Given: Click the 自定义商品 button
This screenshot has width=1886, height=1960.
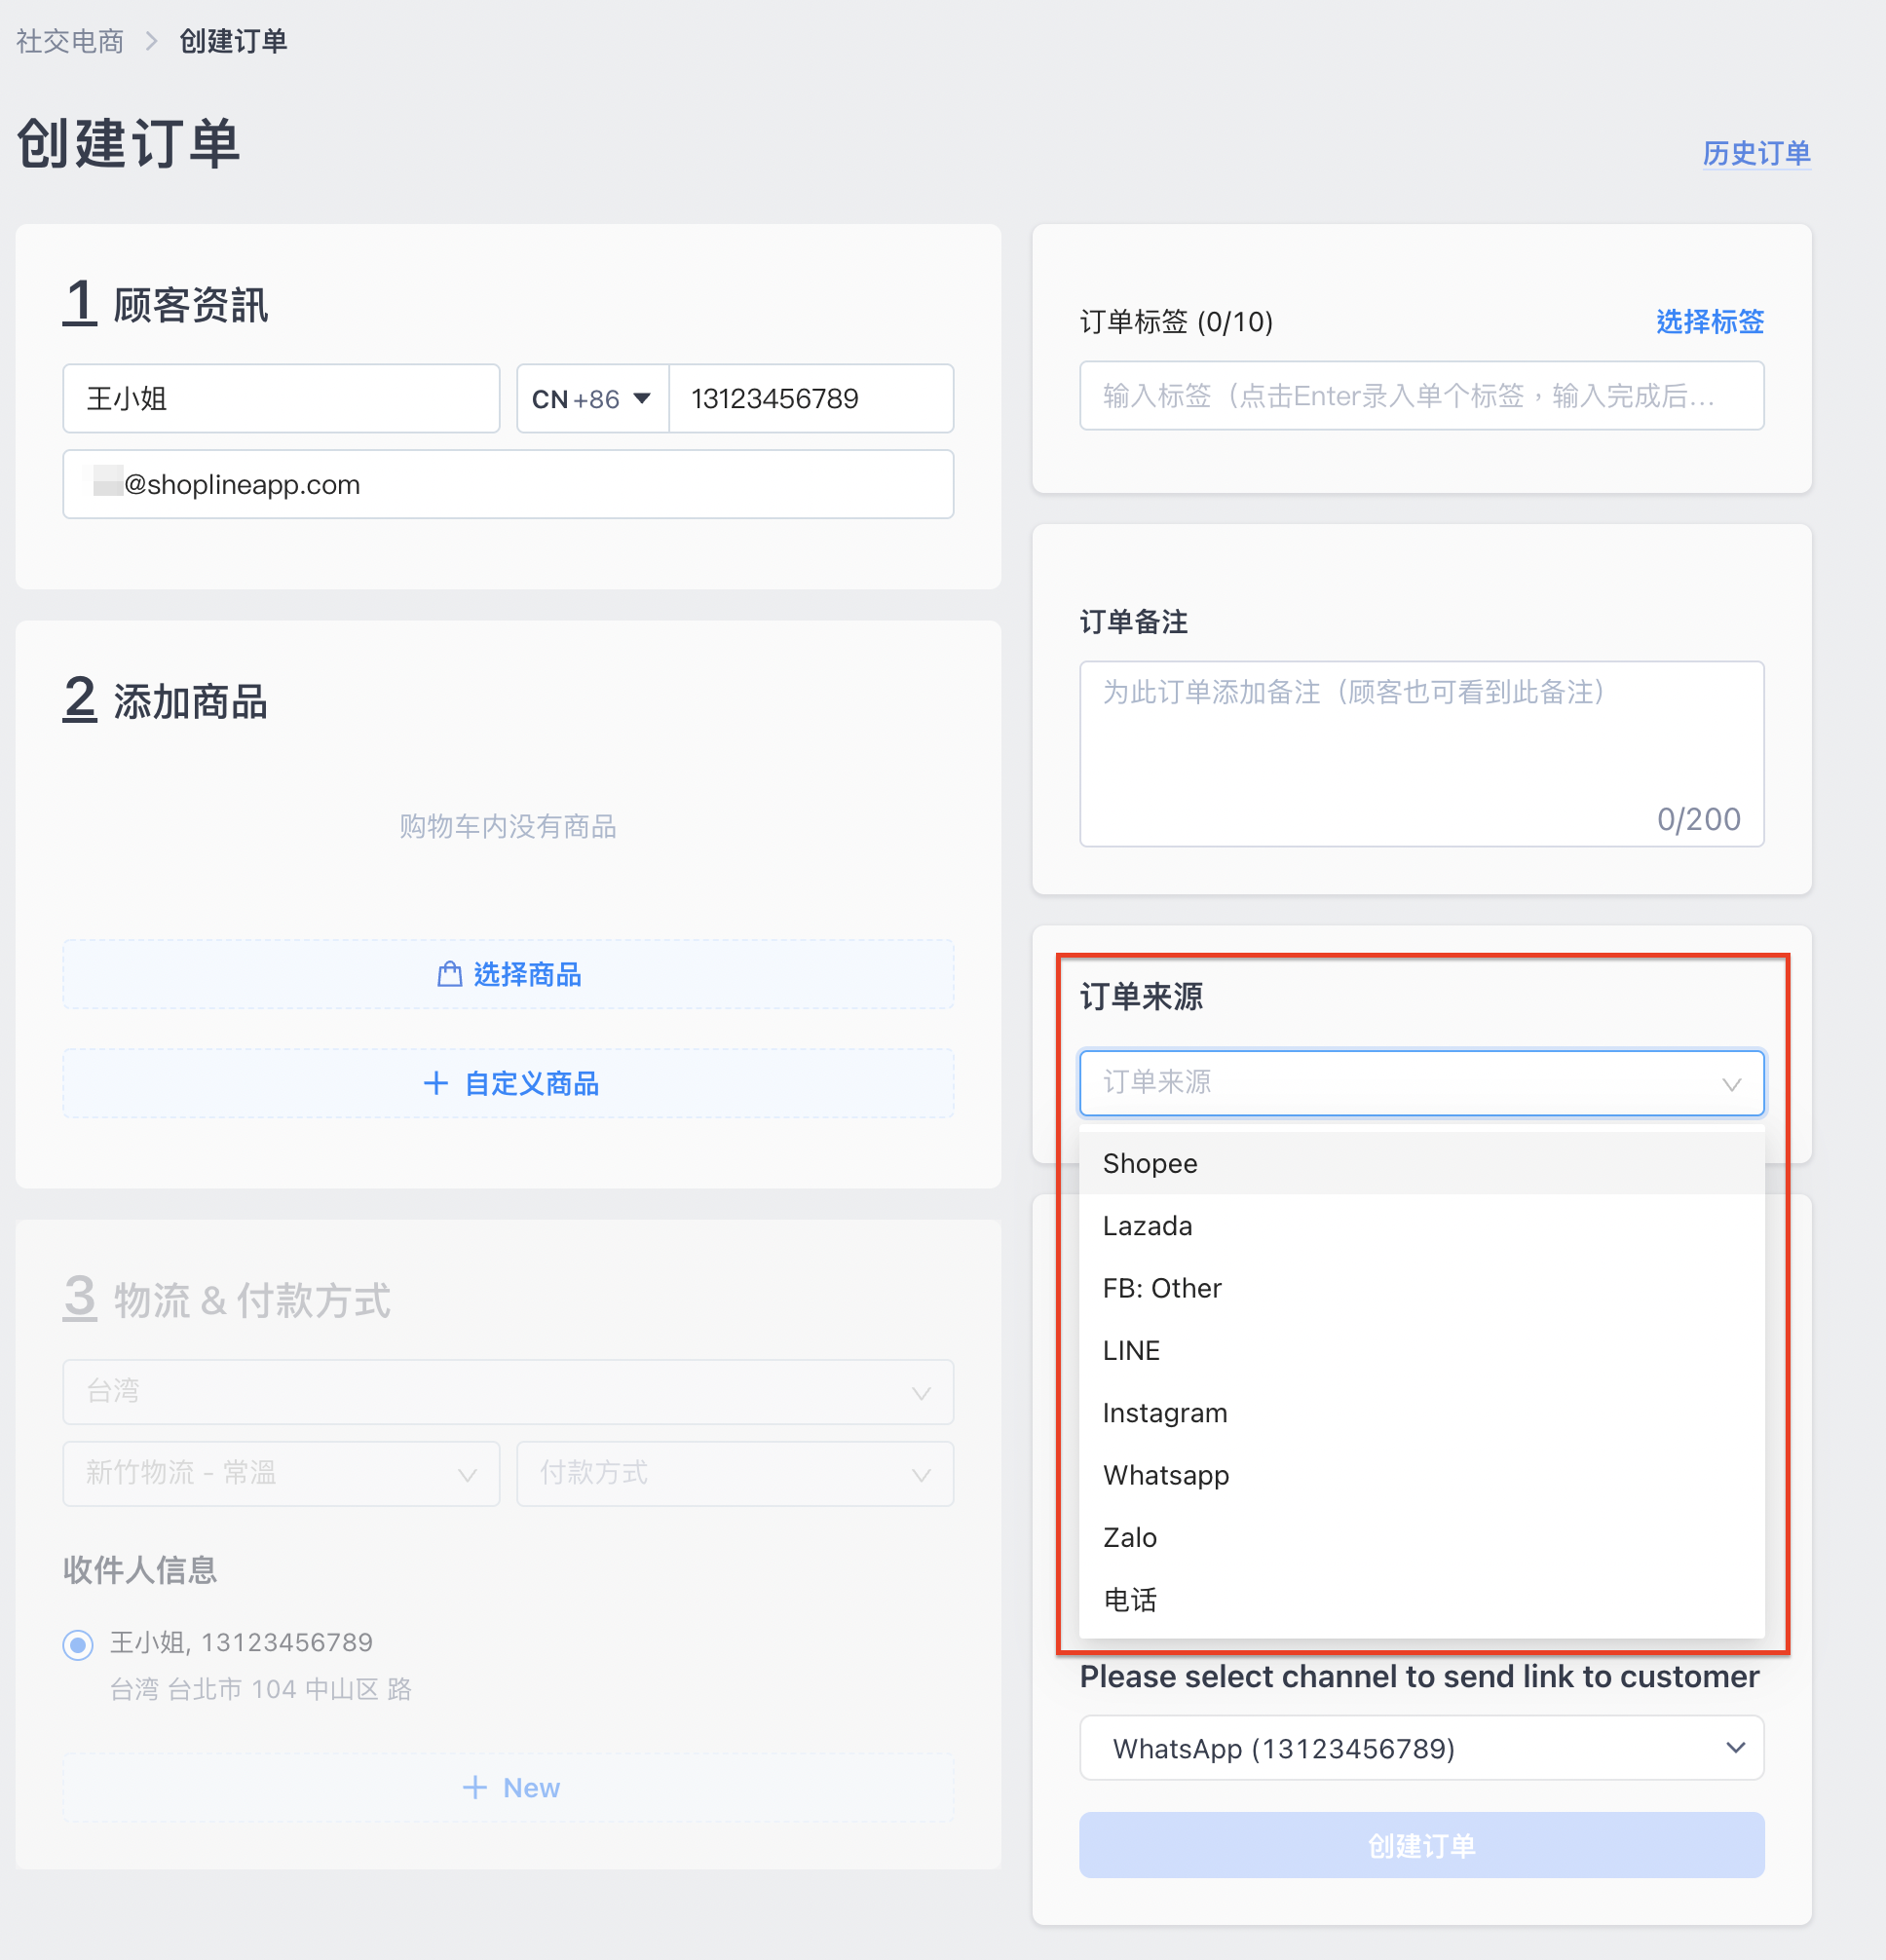Looking at the screenshot, I should 508,1083.
